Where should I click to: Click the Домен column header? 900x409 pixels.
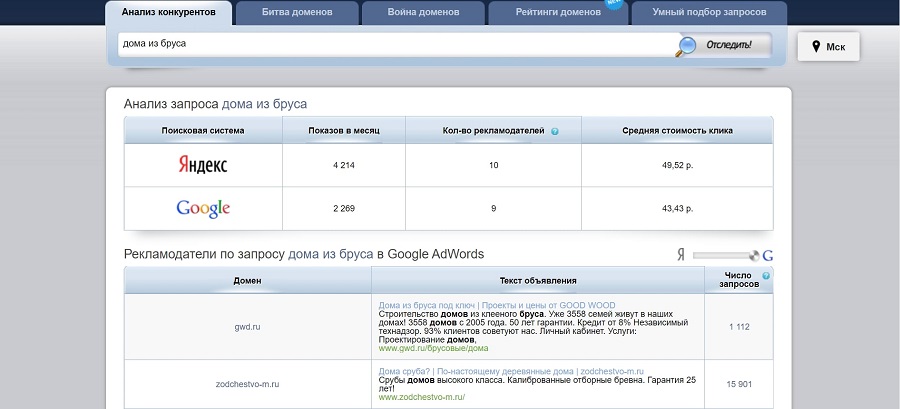point(247,281)
